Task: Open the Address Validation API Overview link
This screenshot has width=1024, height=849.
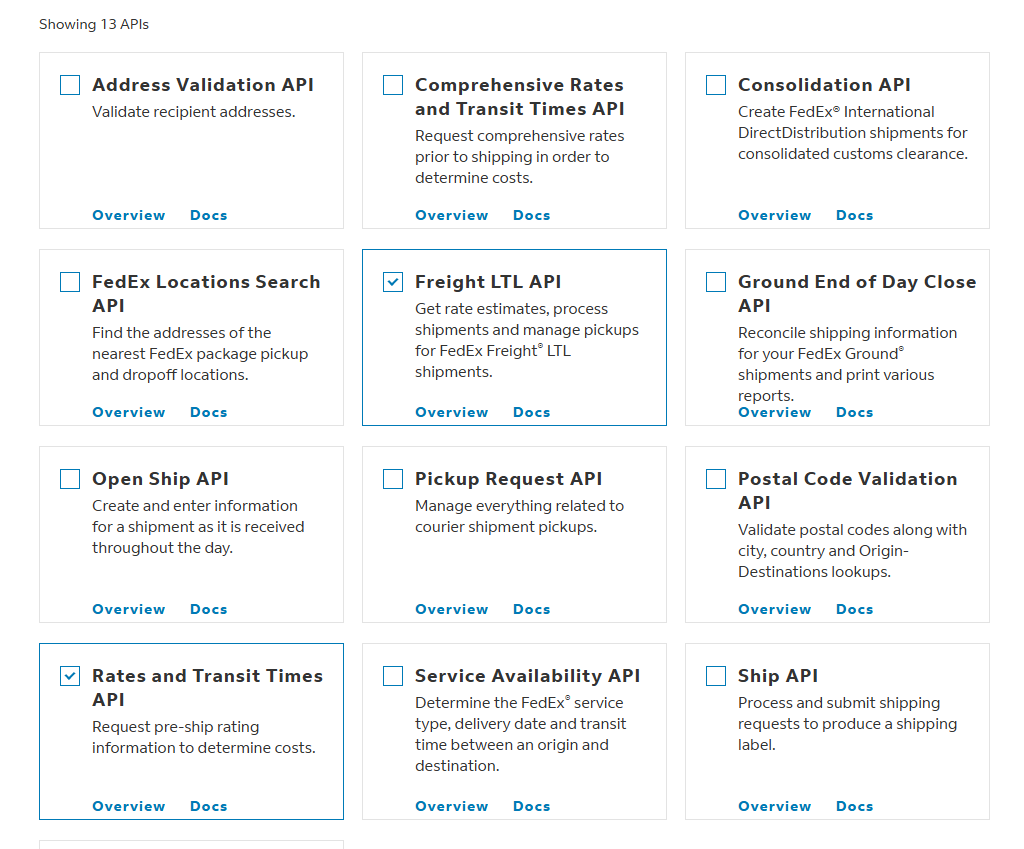Action: tap(128, 215)
